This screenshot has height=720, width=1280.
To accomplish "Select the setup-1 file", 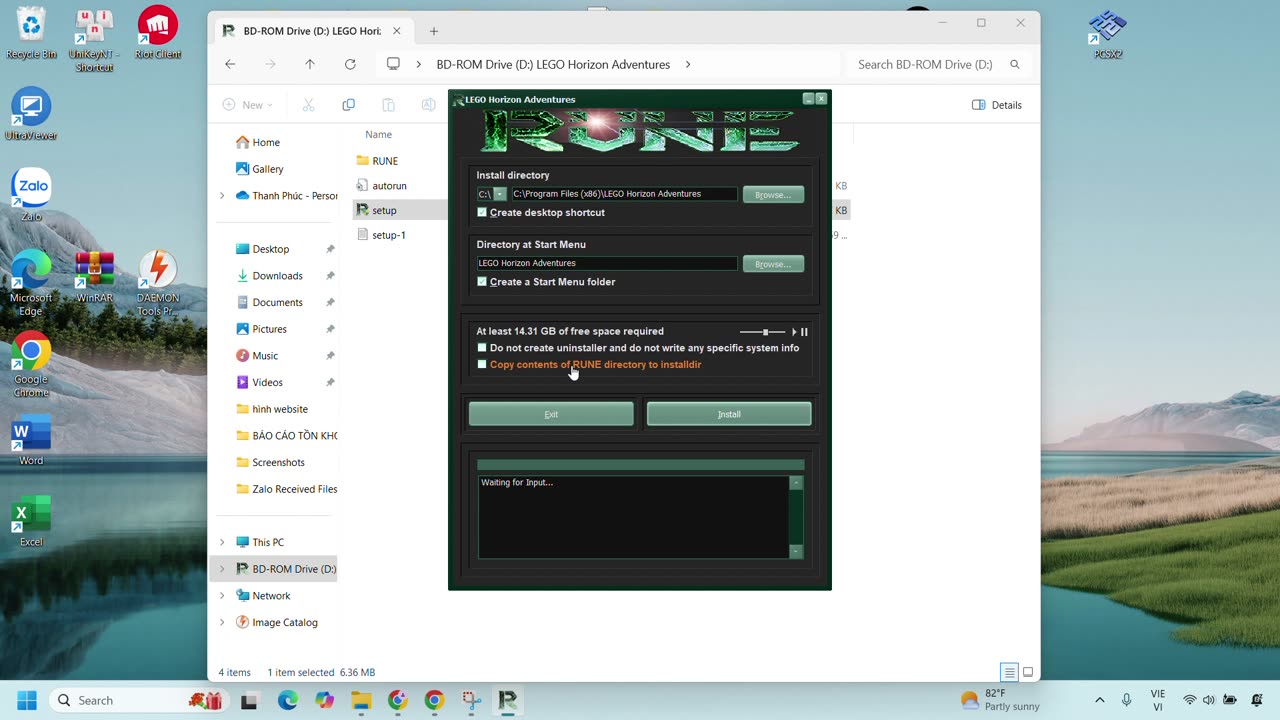I will pyautogui.click(x=389, y=235).
